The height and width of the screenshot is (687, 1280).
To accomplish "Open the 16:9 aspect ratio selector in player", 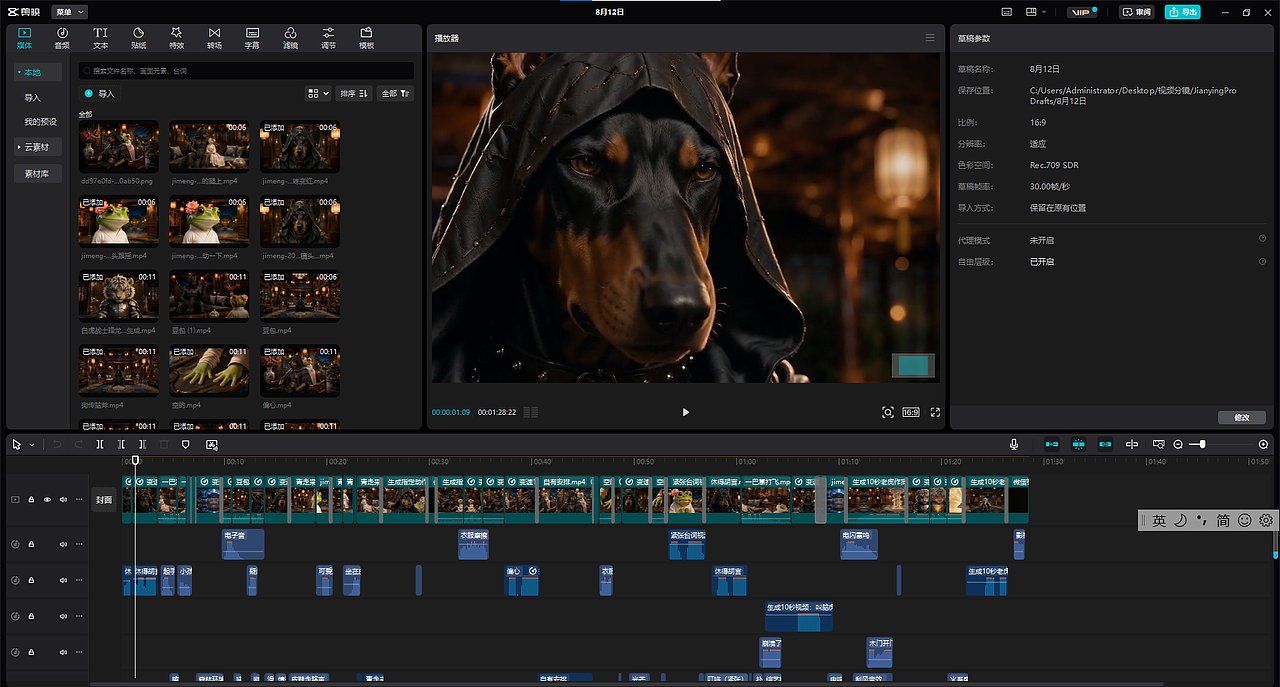I will point(911,412).
